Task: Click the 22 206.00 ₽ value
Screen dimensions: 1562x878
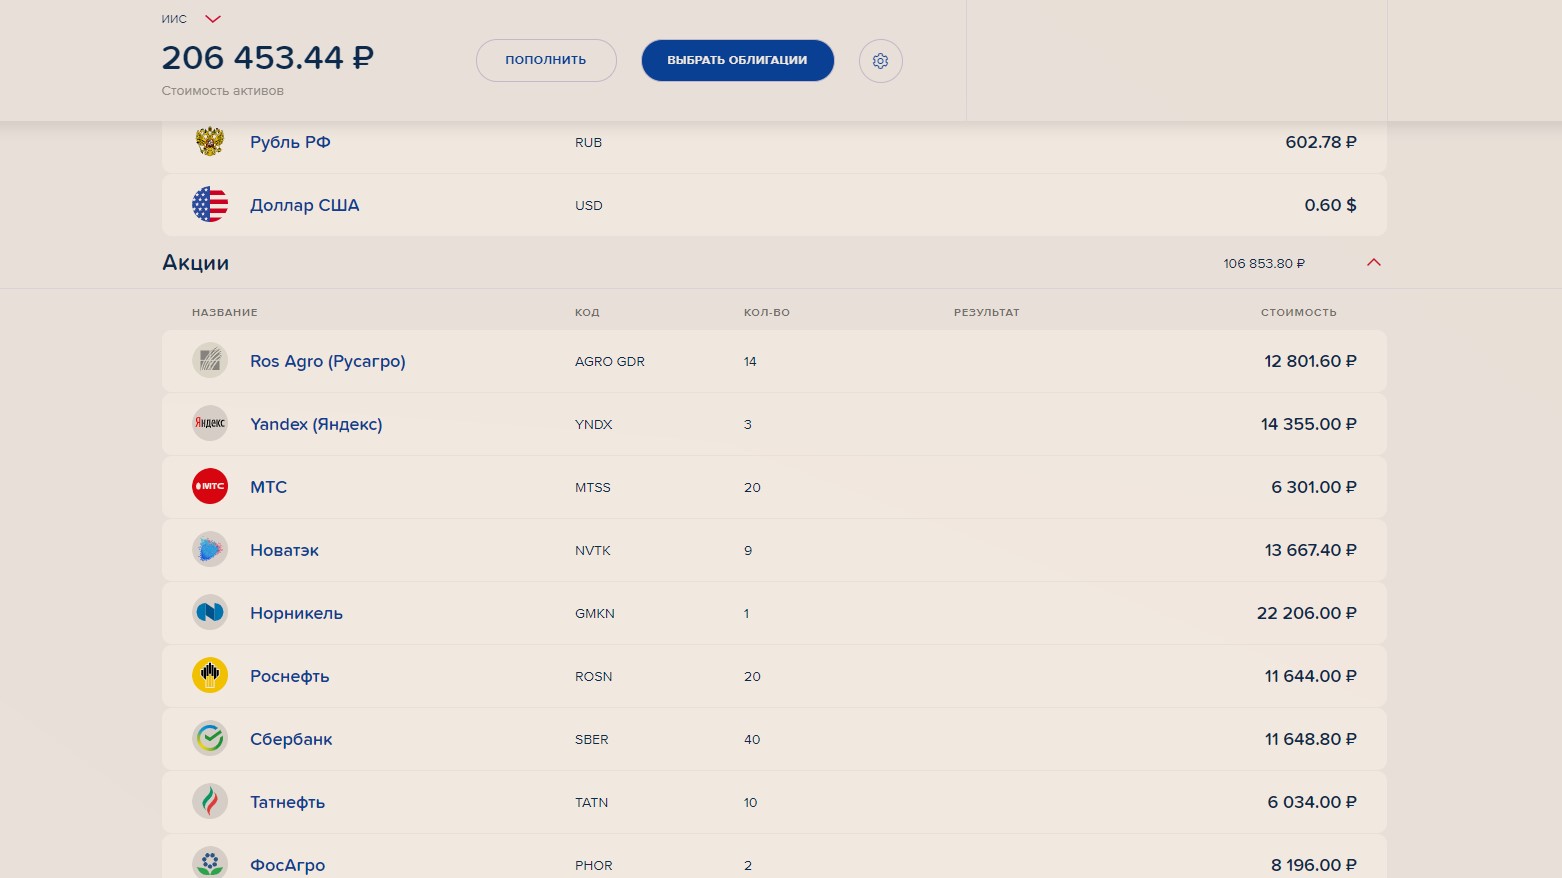Action: coord(1307,613)
